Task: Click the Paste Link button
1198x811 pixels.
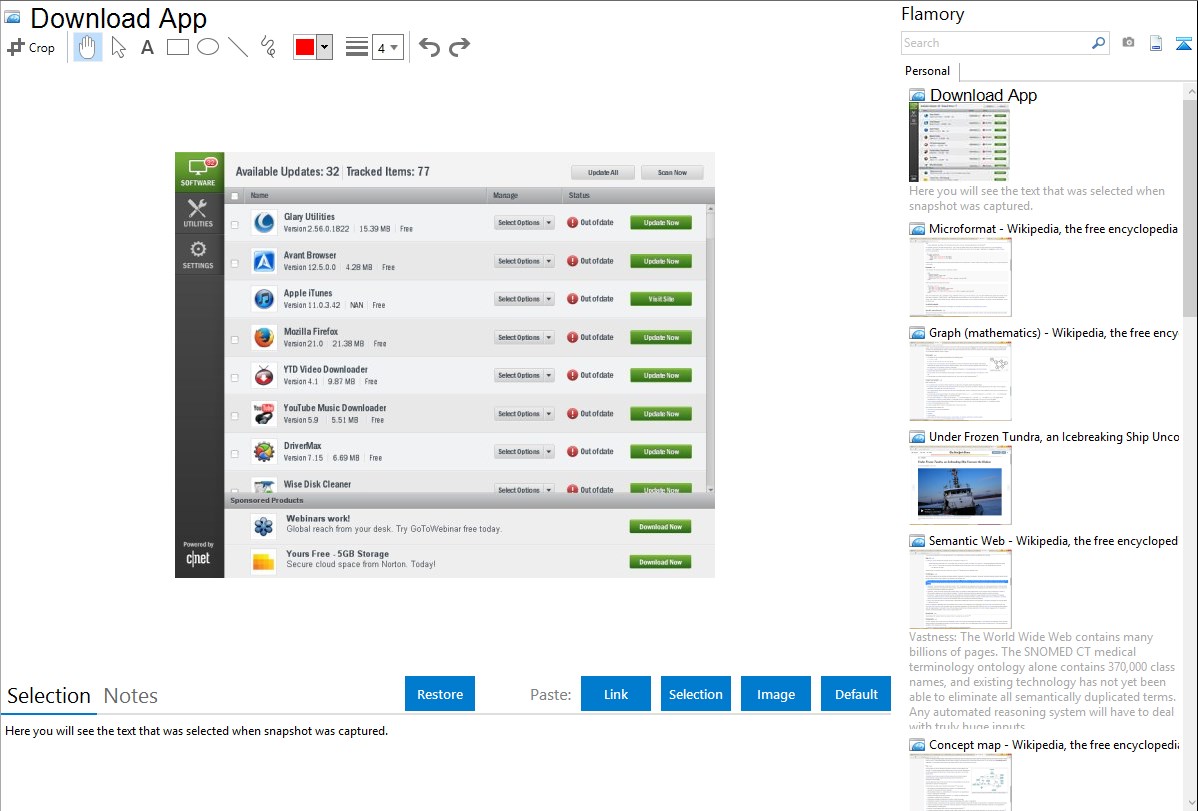Action: [616, 694]
